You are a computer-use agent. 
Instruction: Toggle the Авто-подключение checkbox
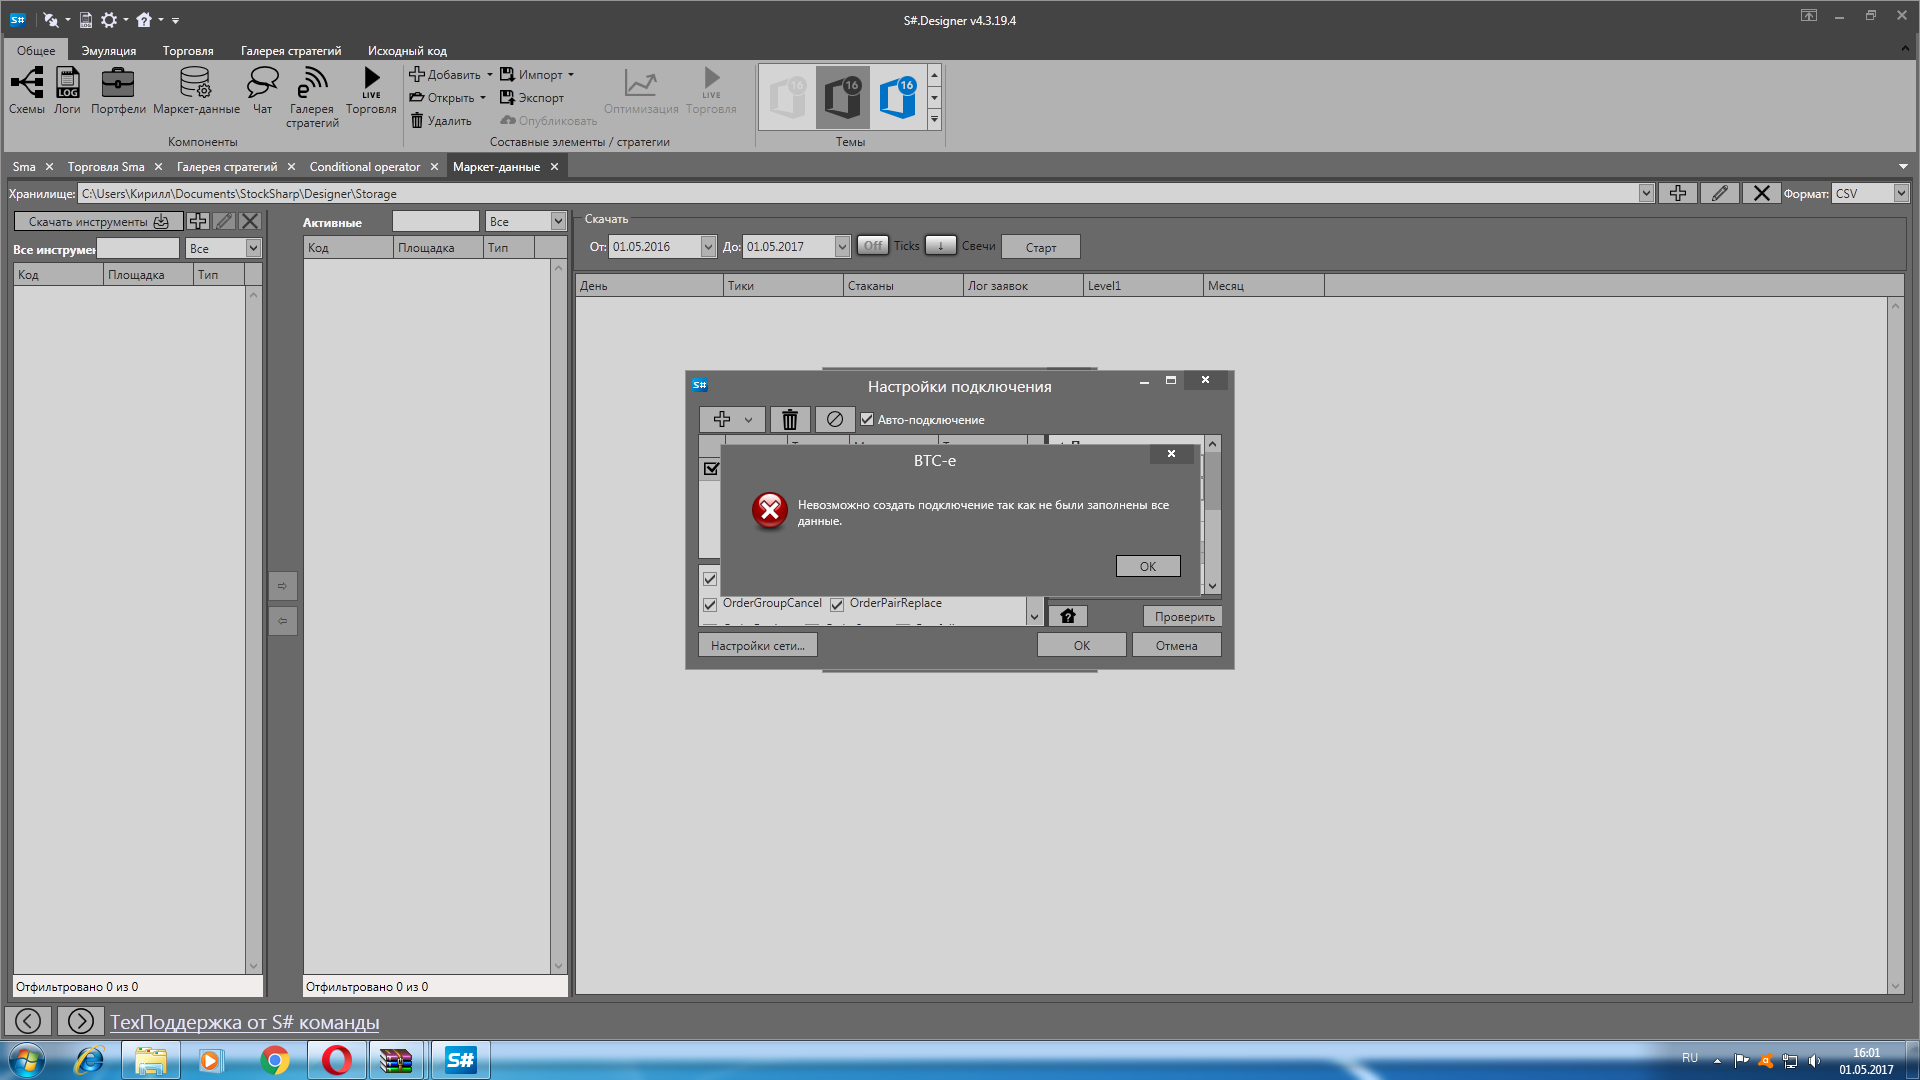click(867, 420)
